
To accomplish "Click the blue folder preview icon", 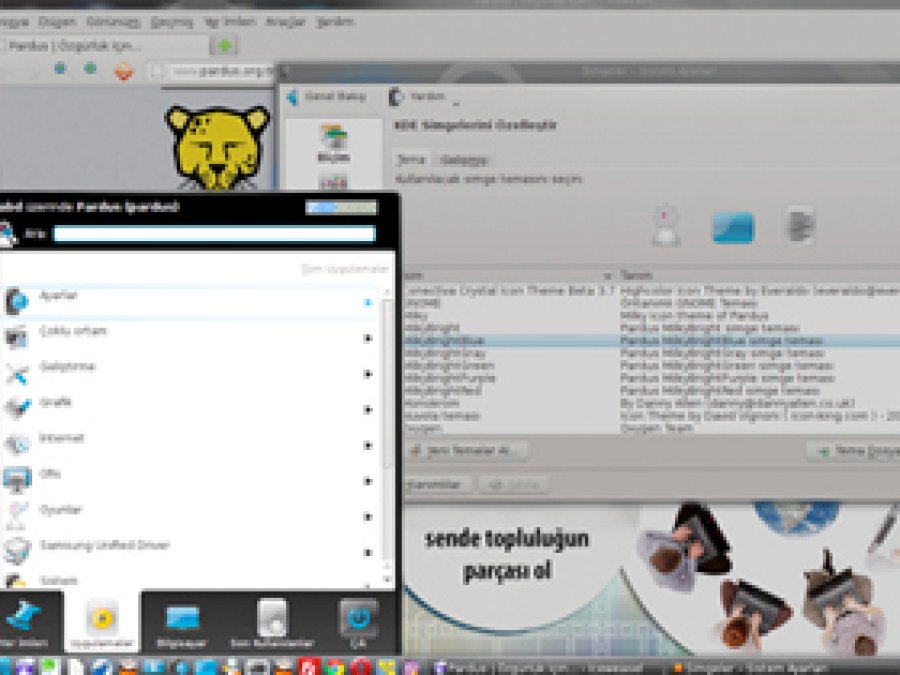I will coord(733,228).
